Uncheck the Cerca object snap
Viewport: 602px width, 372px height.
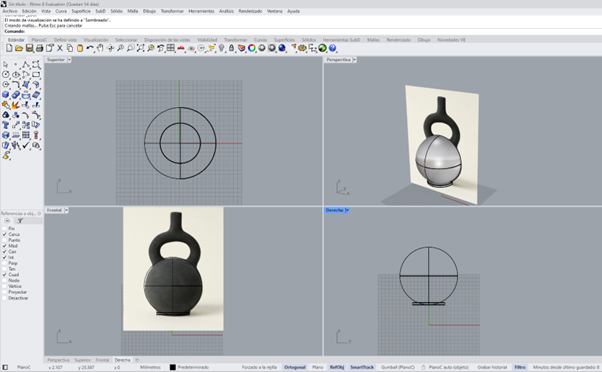tap(5, 234)
